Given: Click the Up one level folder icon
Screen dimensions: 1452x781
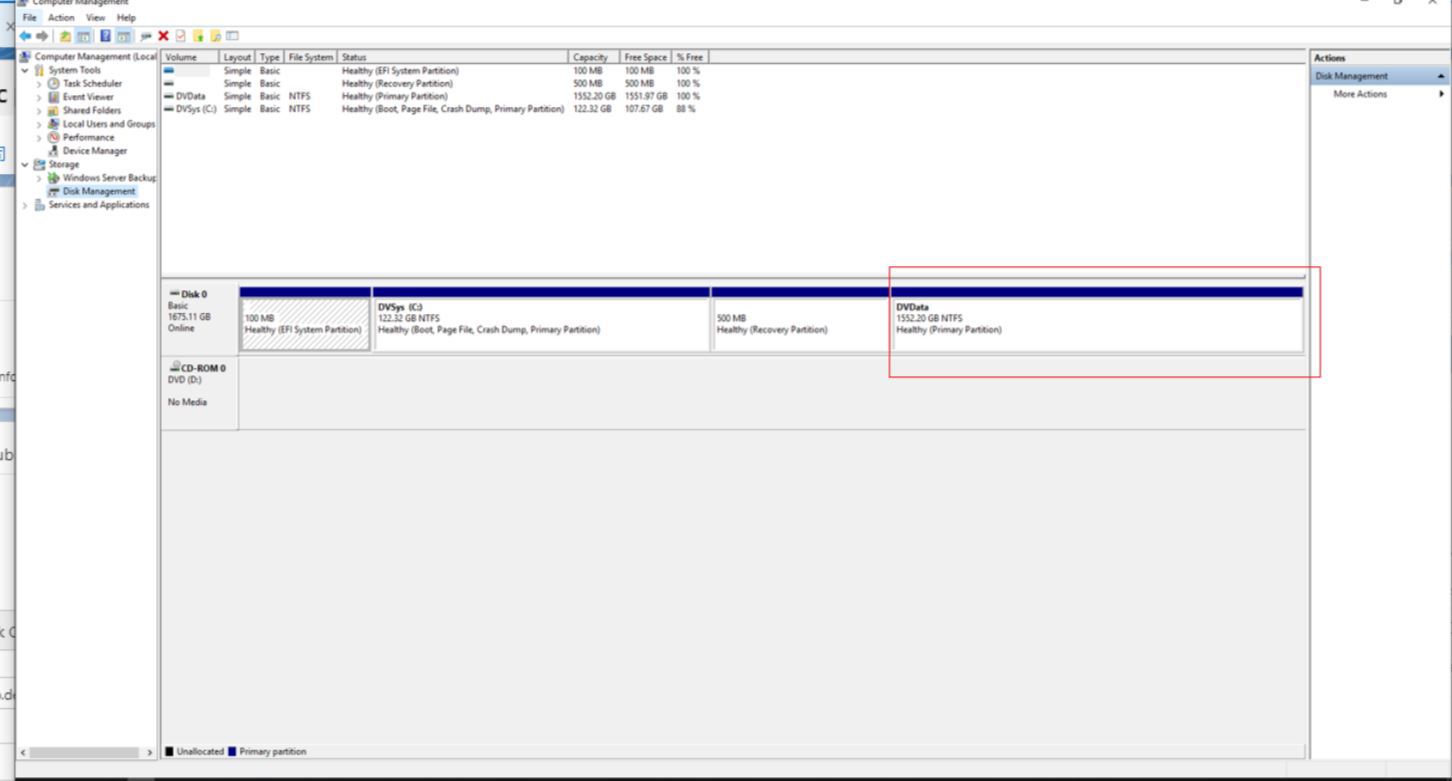Looking at the screenshot, I should click(x=65, y=36).
